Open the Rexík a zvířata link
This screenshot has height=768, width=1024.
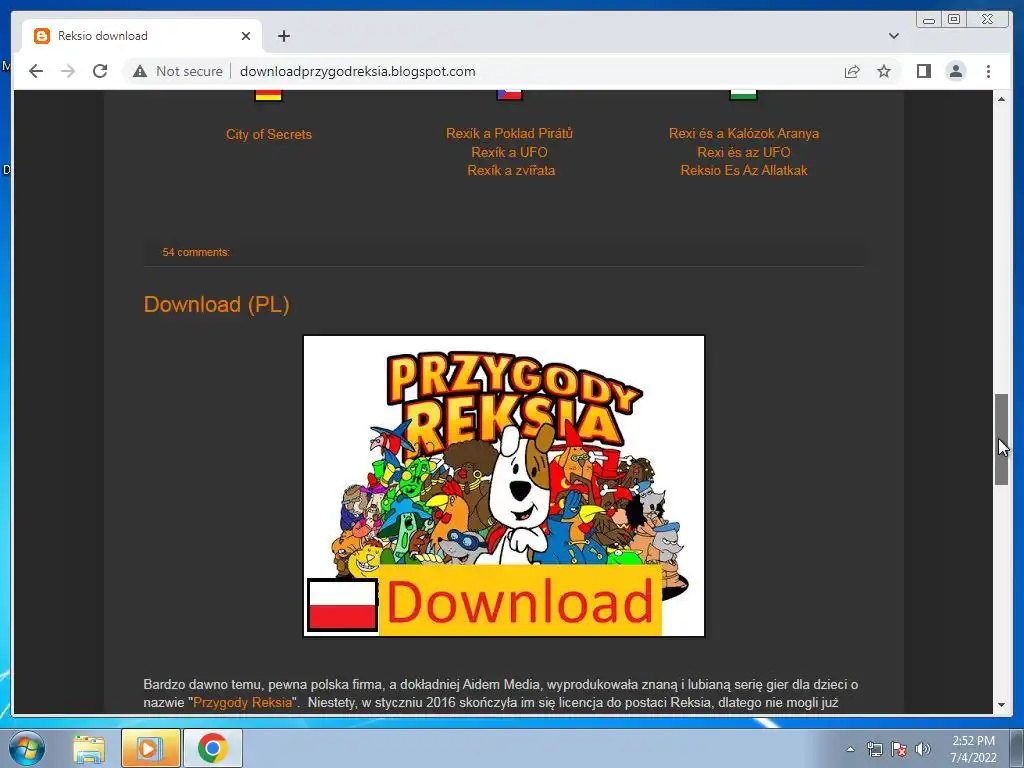[511, 170]
